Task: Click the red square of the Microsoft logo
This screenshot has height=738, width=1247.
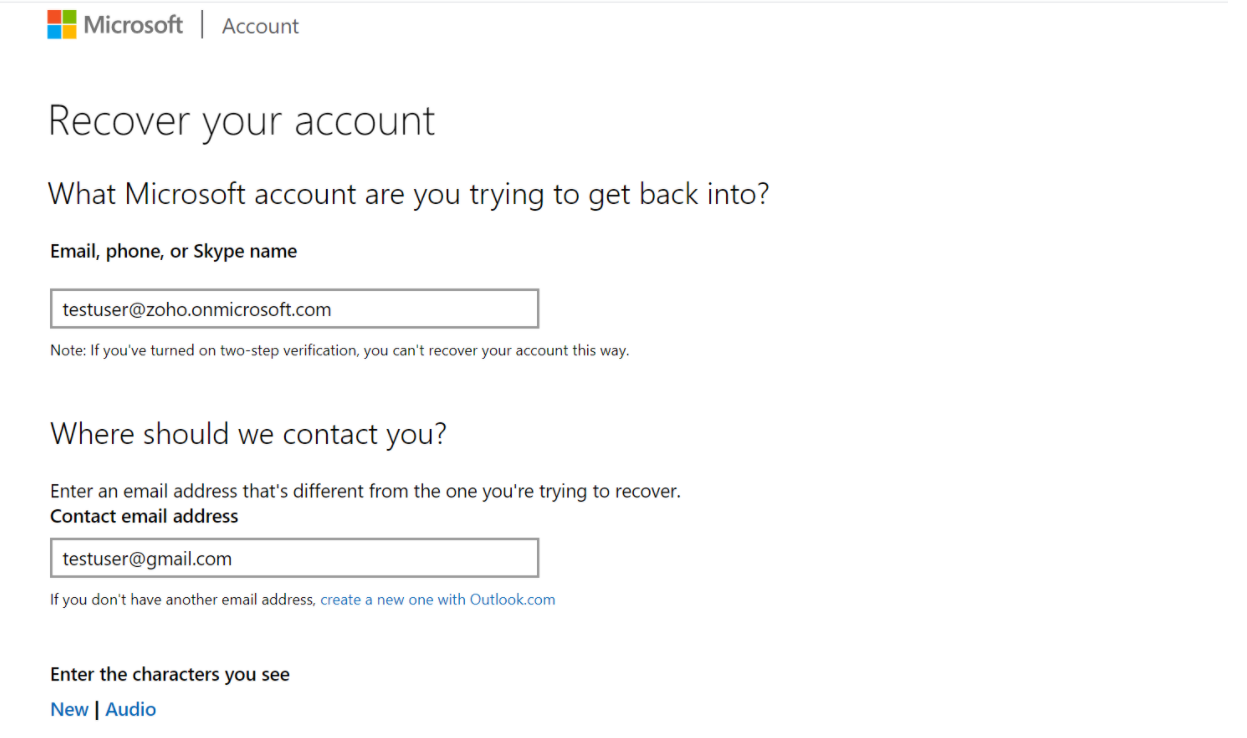Action: click(x=54, y=17)
